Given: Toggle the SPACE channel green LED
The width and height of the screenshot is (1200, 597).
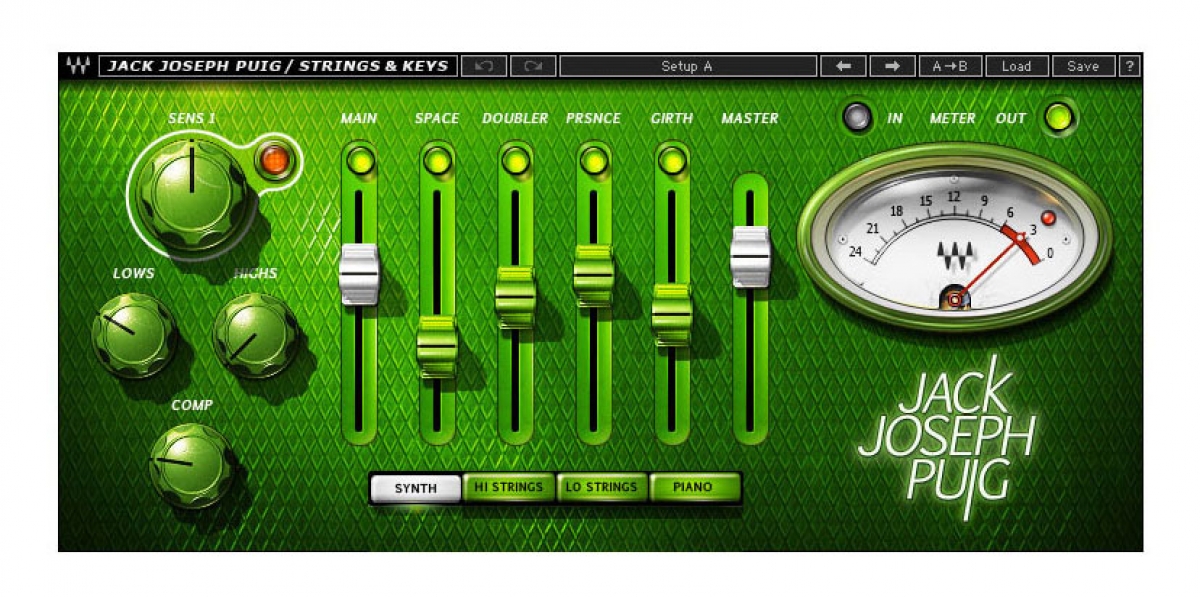Looking at the screenshot, I should pyautogui.click(x=437, y=160).
